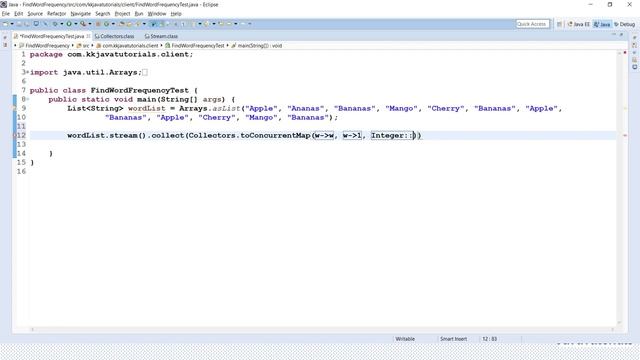Open the Help menu
This screenshot has width=640, height=360.
(176, 13)
